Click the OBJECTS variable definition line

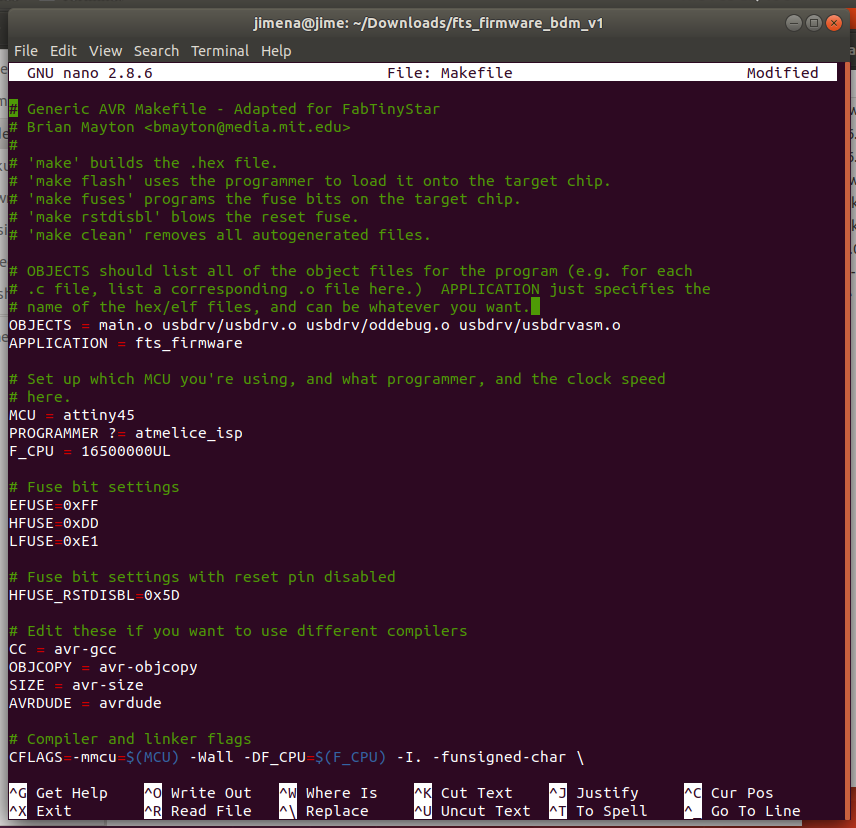tap(314, 325)
